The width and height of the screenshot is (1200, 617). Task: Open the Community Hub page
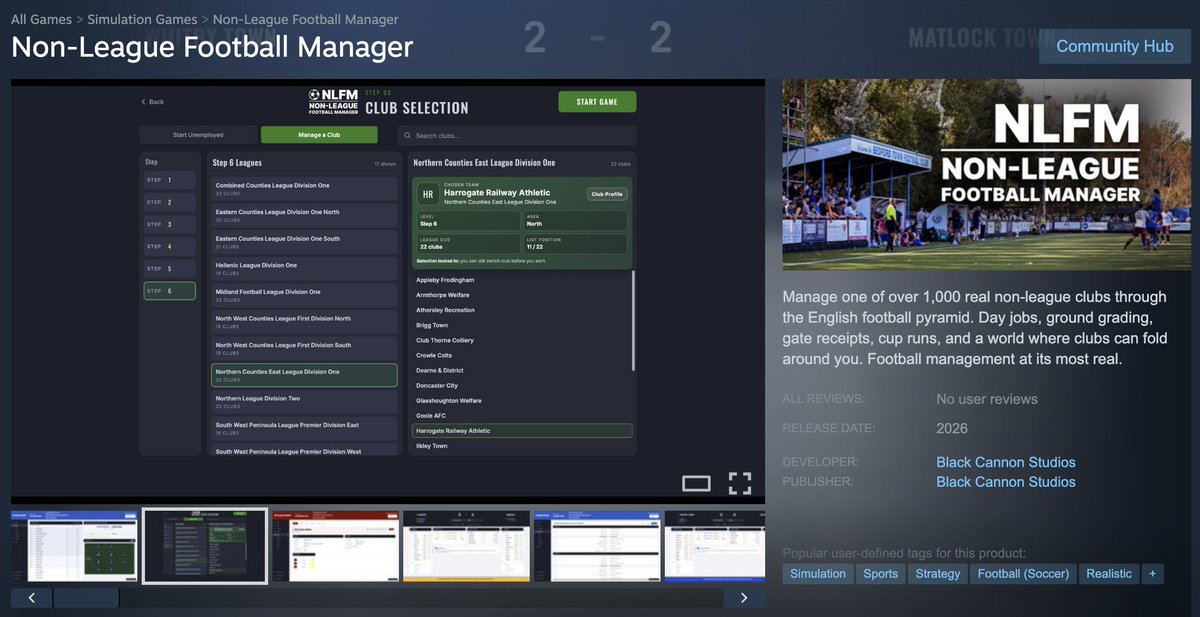(x=1114, y=46)
